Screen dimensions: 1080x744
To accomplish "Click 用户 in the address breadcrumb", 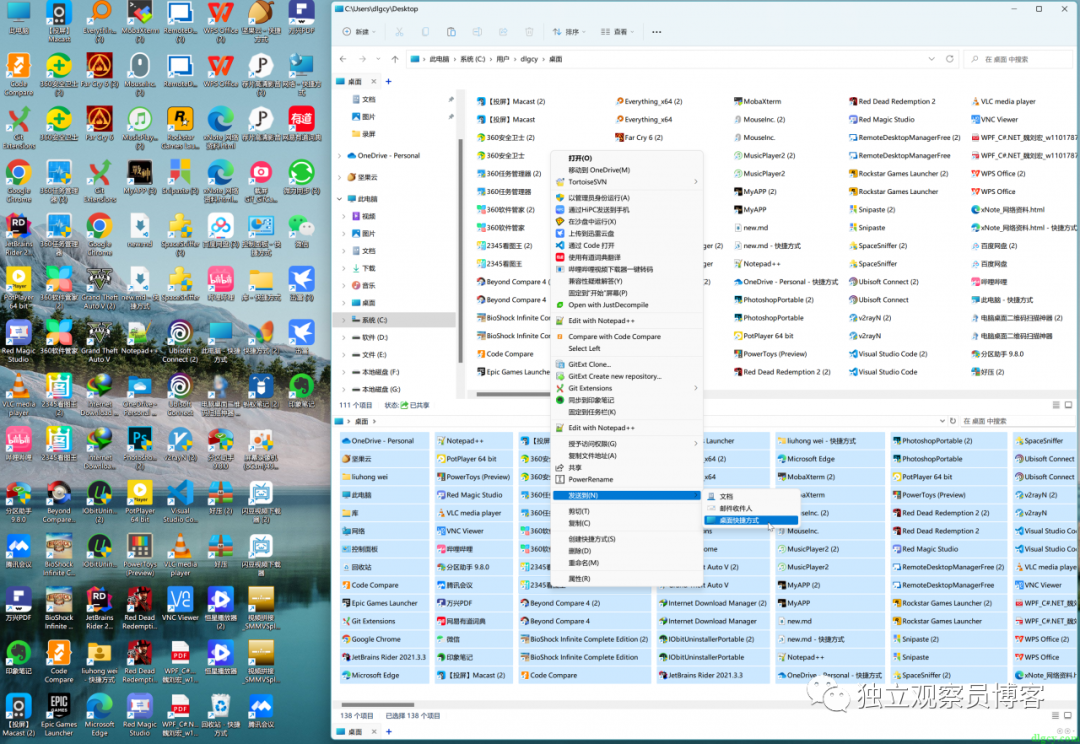I will point(503,59).
